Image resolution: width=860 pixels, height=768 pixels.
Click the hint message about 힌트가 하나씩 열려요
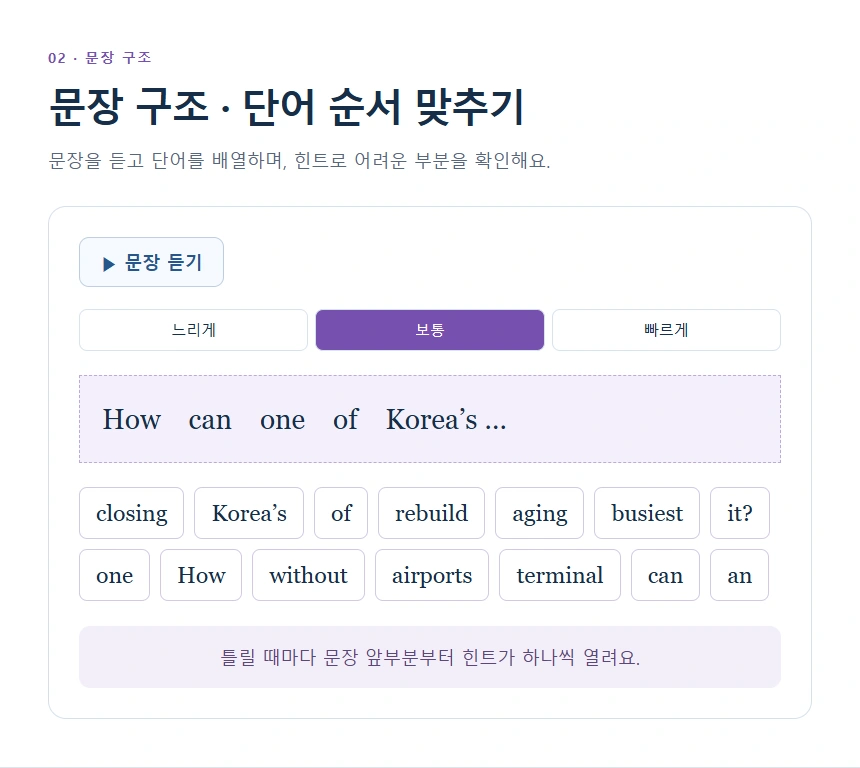coord(430,657)
